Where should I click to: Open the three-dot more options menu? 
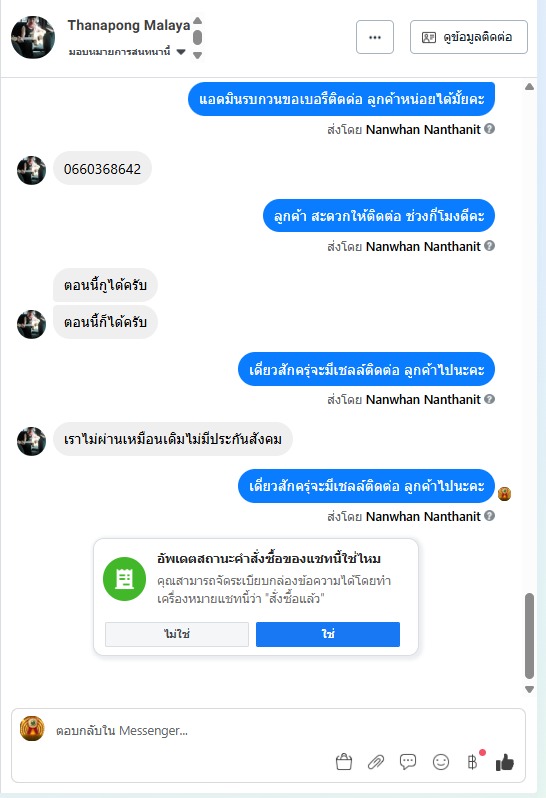tap(375, 37)
